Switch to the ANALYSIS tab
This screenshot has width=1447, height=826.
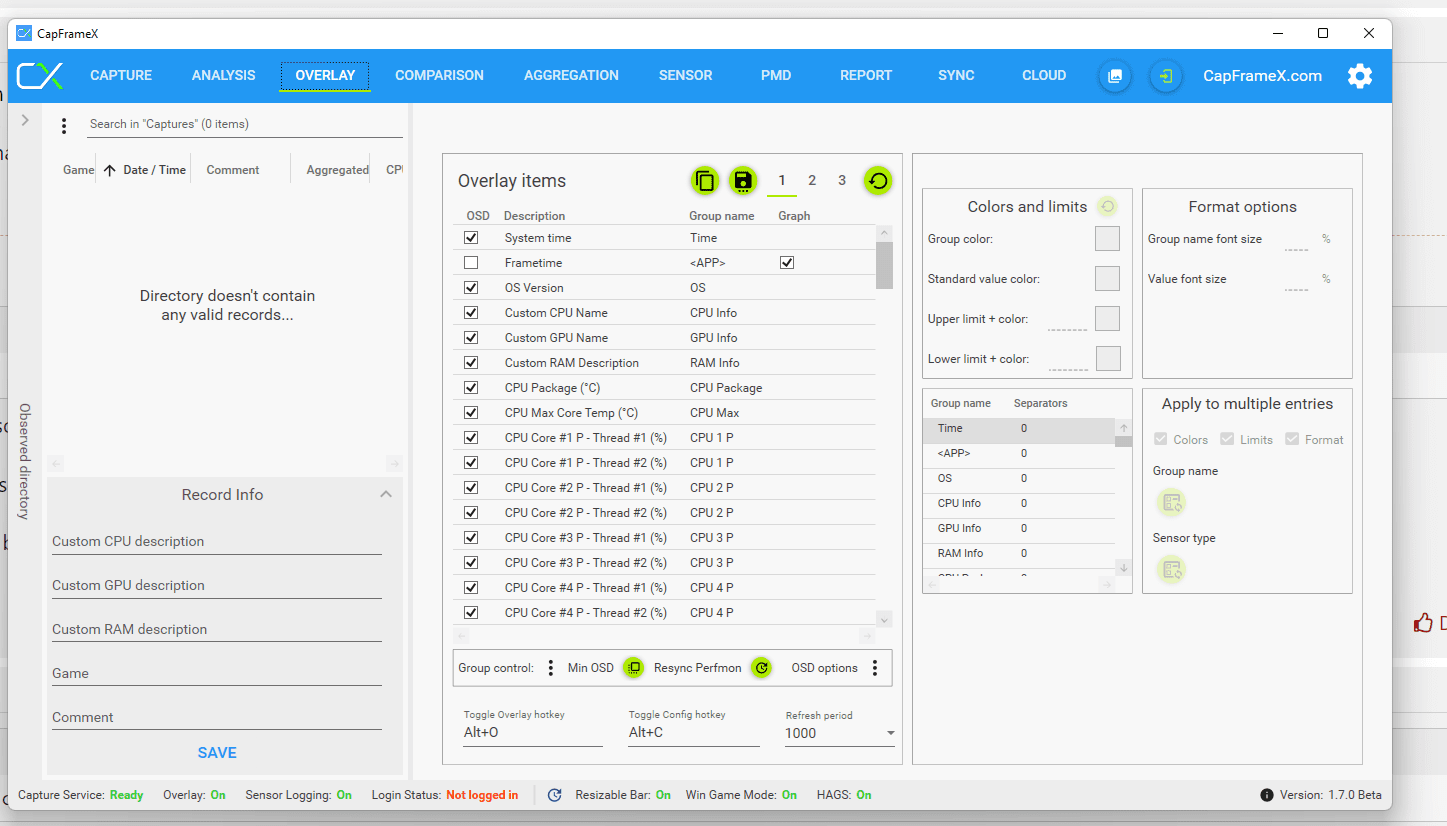[224, 76]
